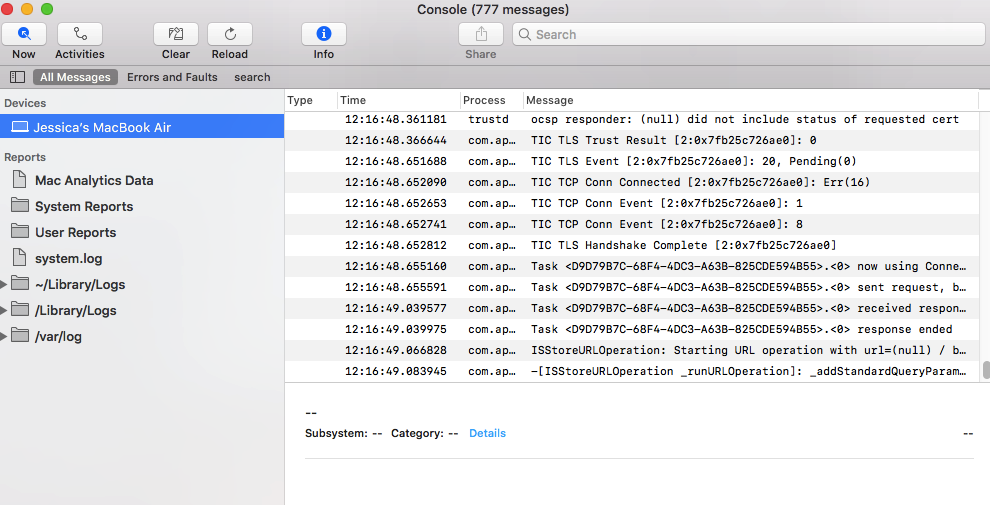Reload messages with the Reload icon
Screen dimensions: 990x505
(x=230, y=34)
